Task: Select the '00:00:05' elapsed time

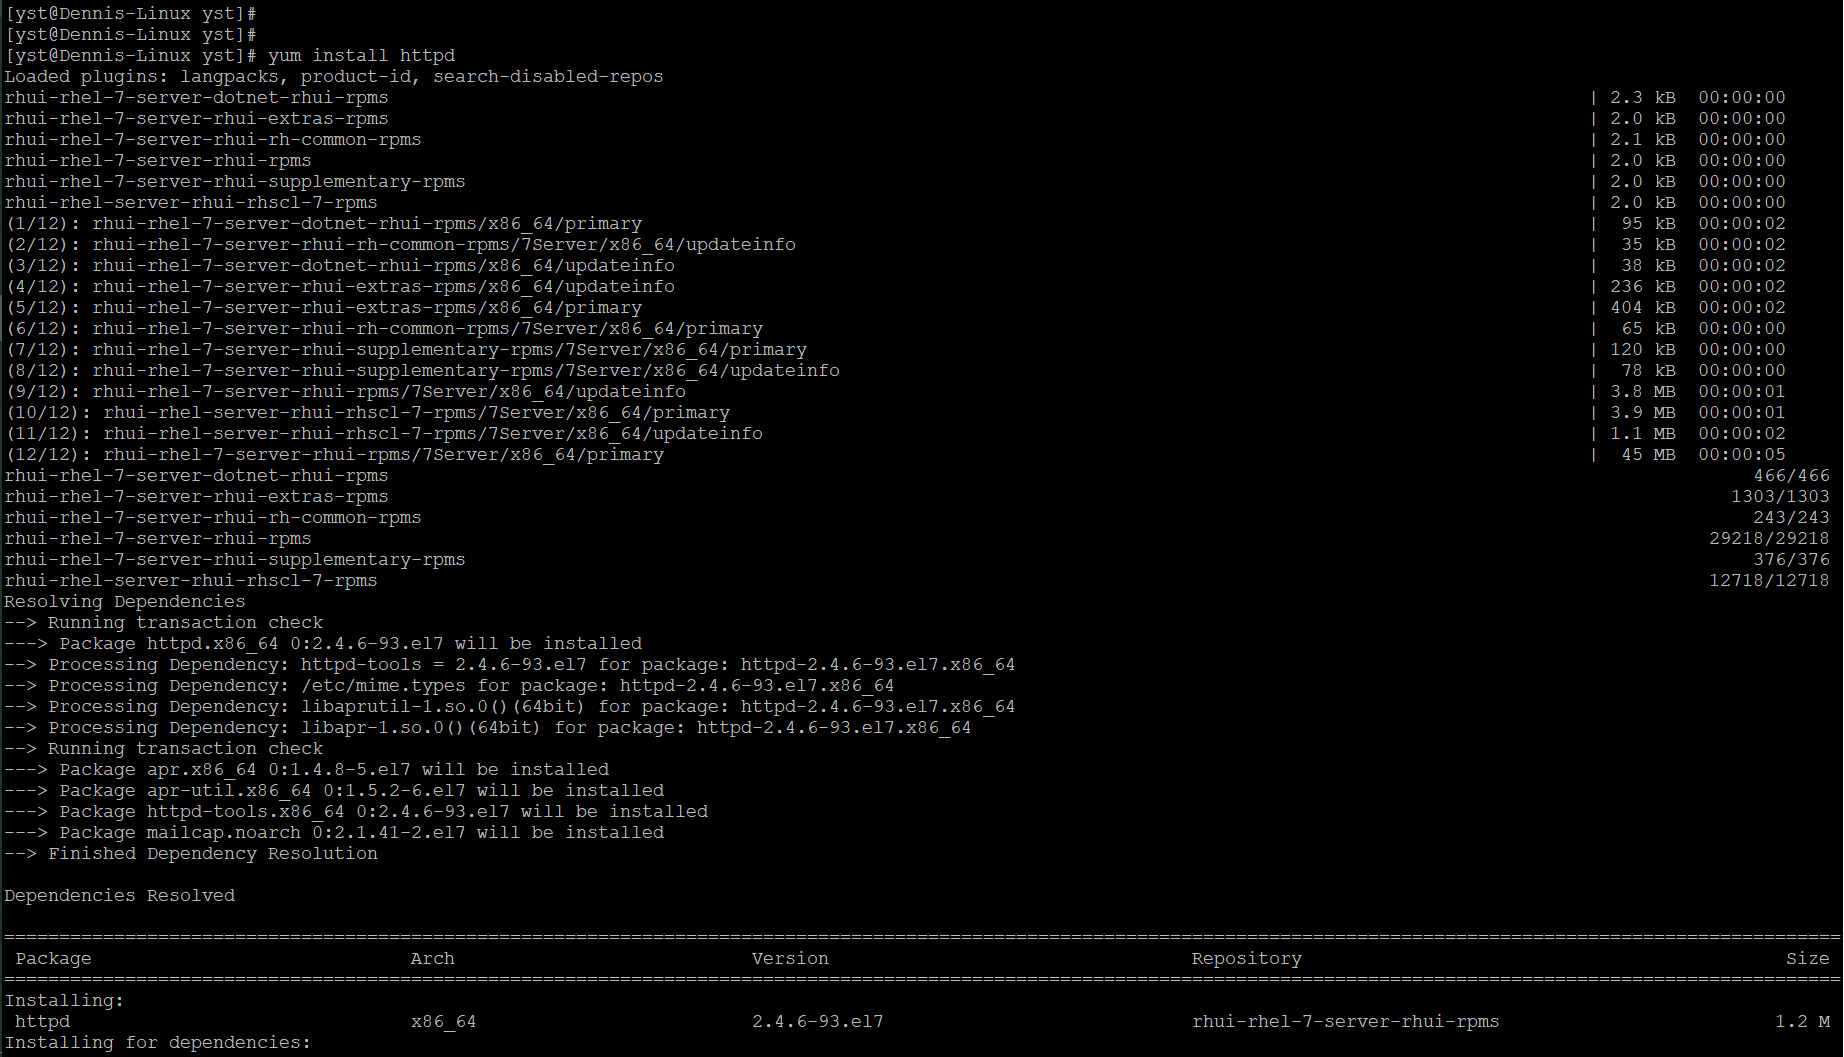Action: click(x=1741, y=454)
